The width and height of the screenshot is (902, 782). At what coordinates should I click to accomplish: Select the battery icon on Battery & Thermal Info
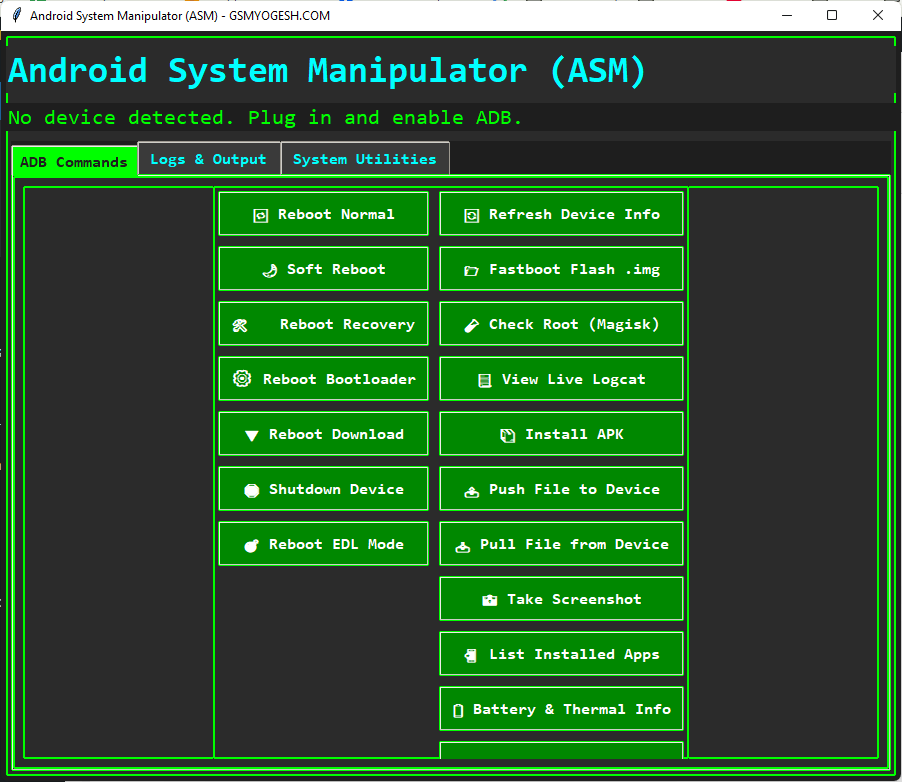(459, 708)
